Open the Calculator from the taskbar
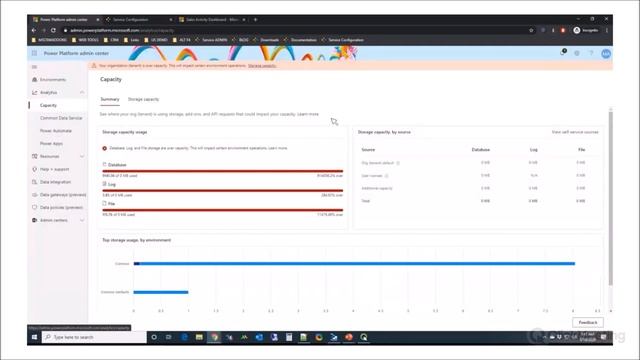This screenshot has width=640, height=360. (x=289, y=337)
